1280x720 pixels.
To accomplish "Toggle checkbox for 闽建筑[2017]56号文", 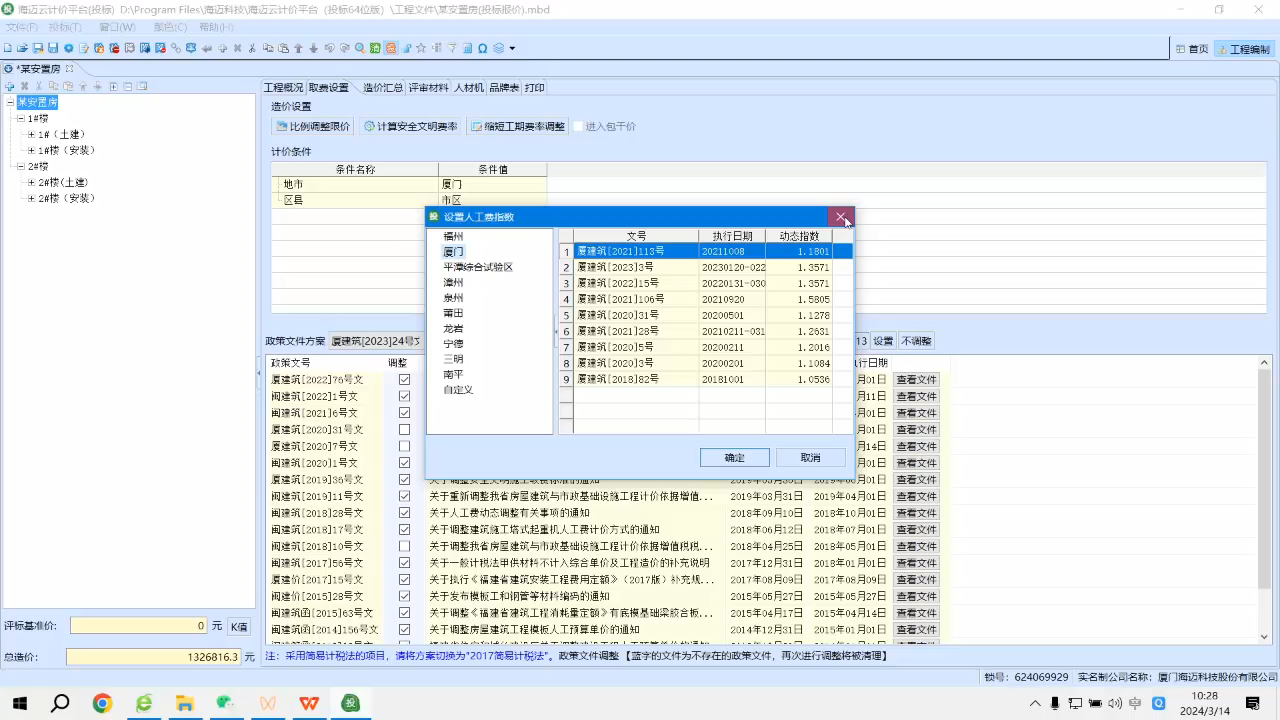I will (404, 563).
